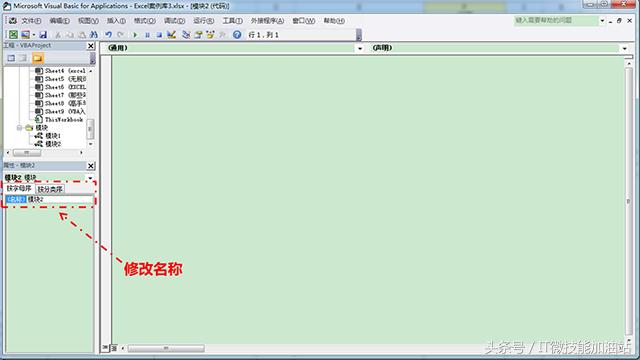Open the 文件 menu
Viewport: 640px width, 360px height.
[31, 20]
